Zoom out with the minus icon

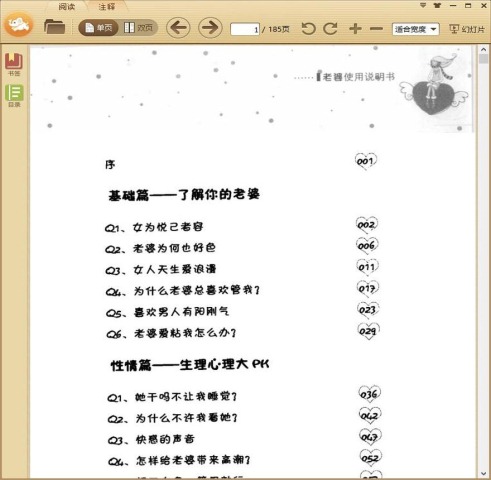[376, 29]
